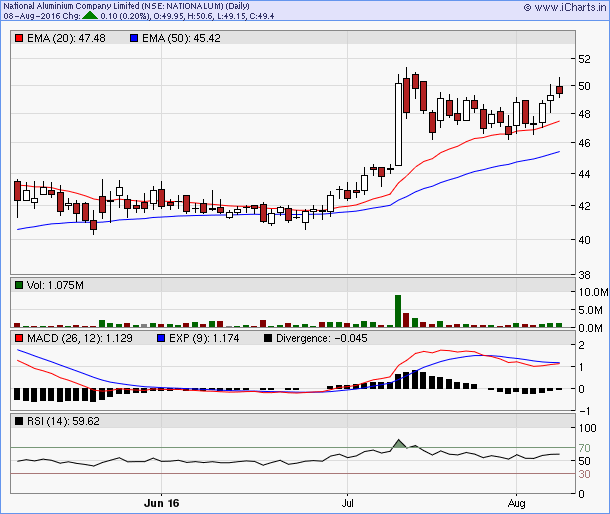610x514 pixels.
Task: Click the 0.0M volume axis label
Action: [x=591, y=328]
